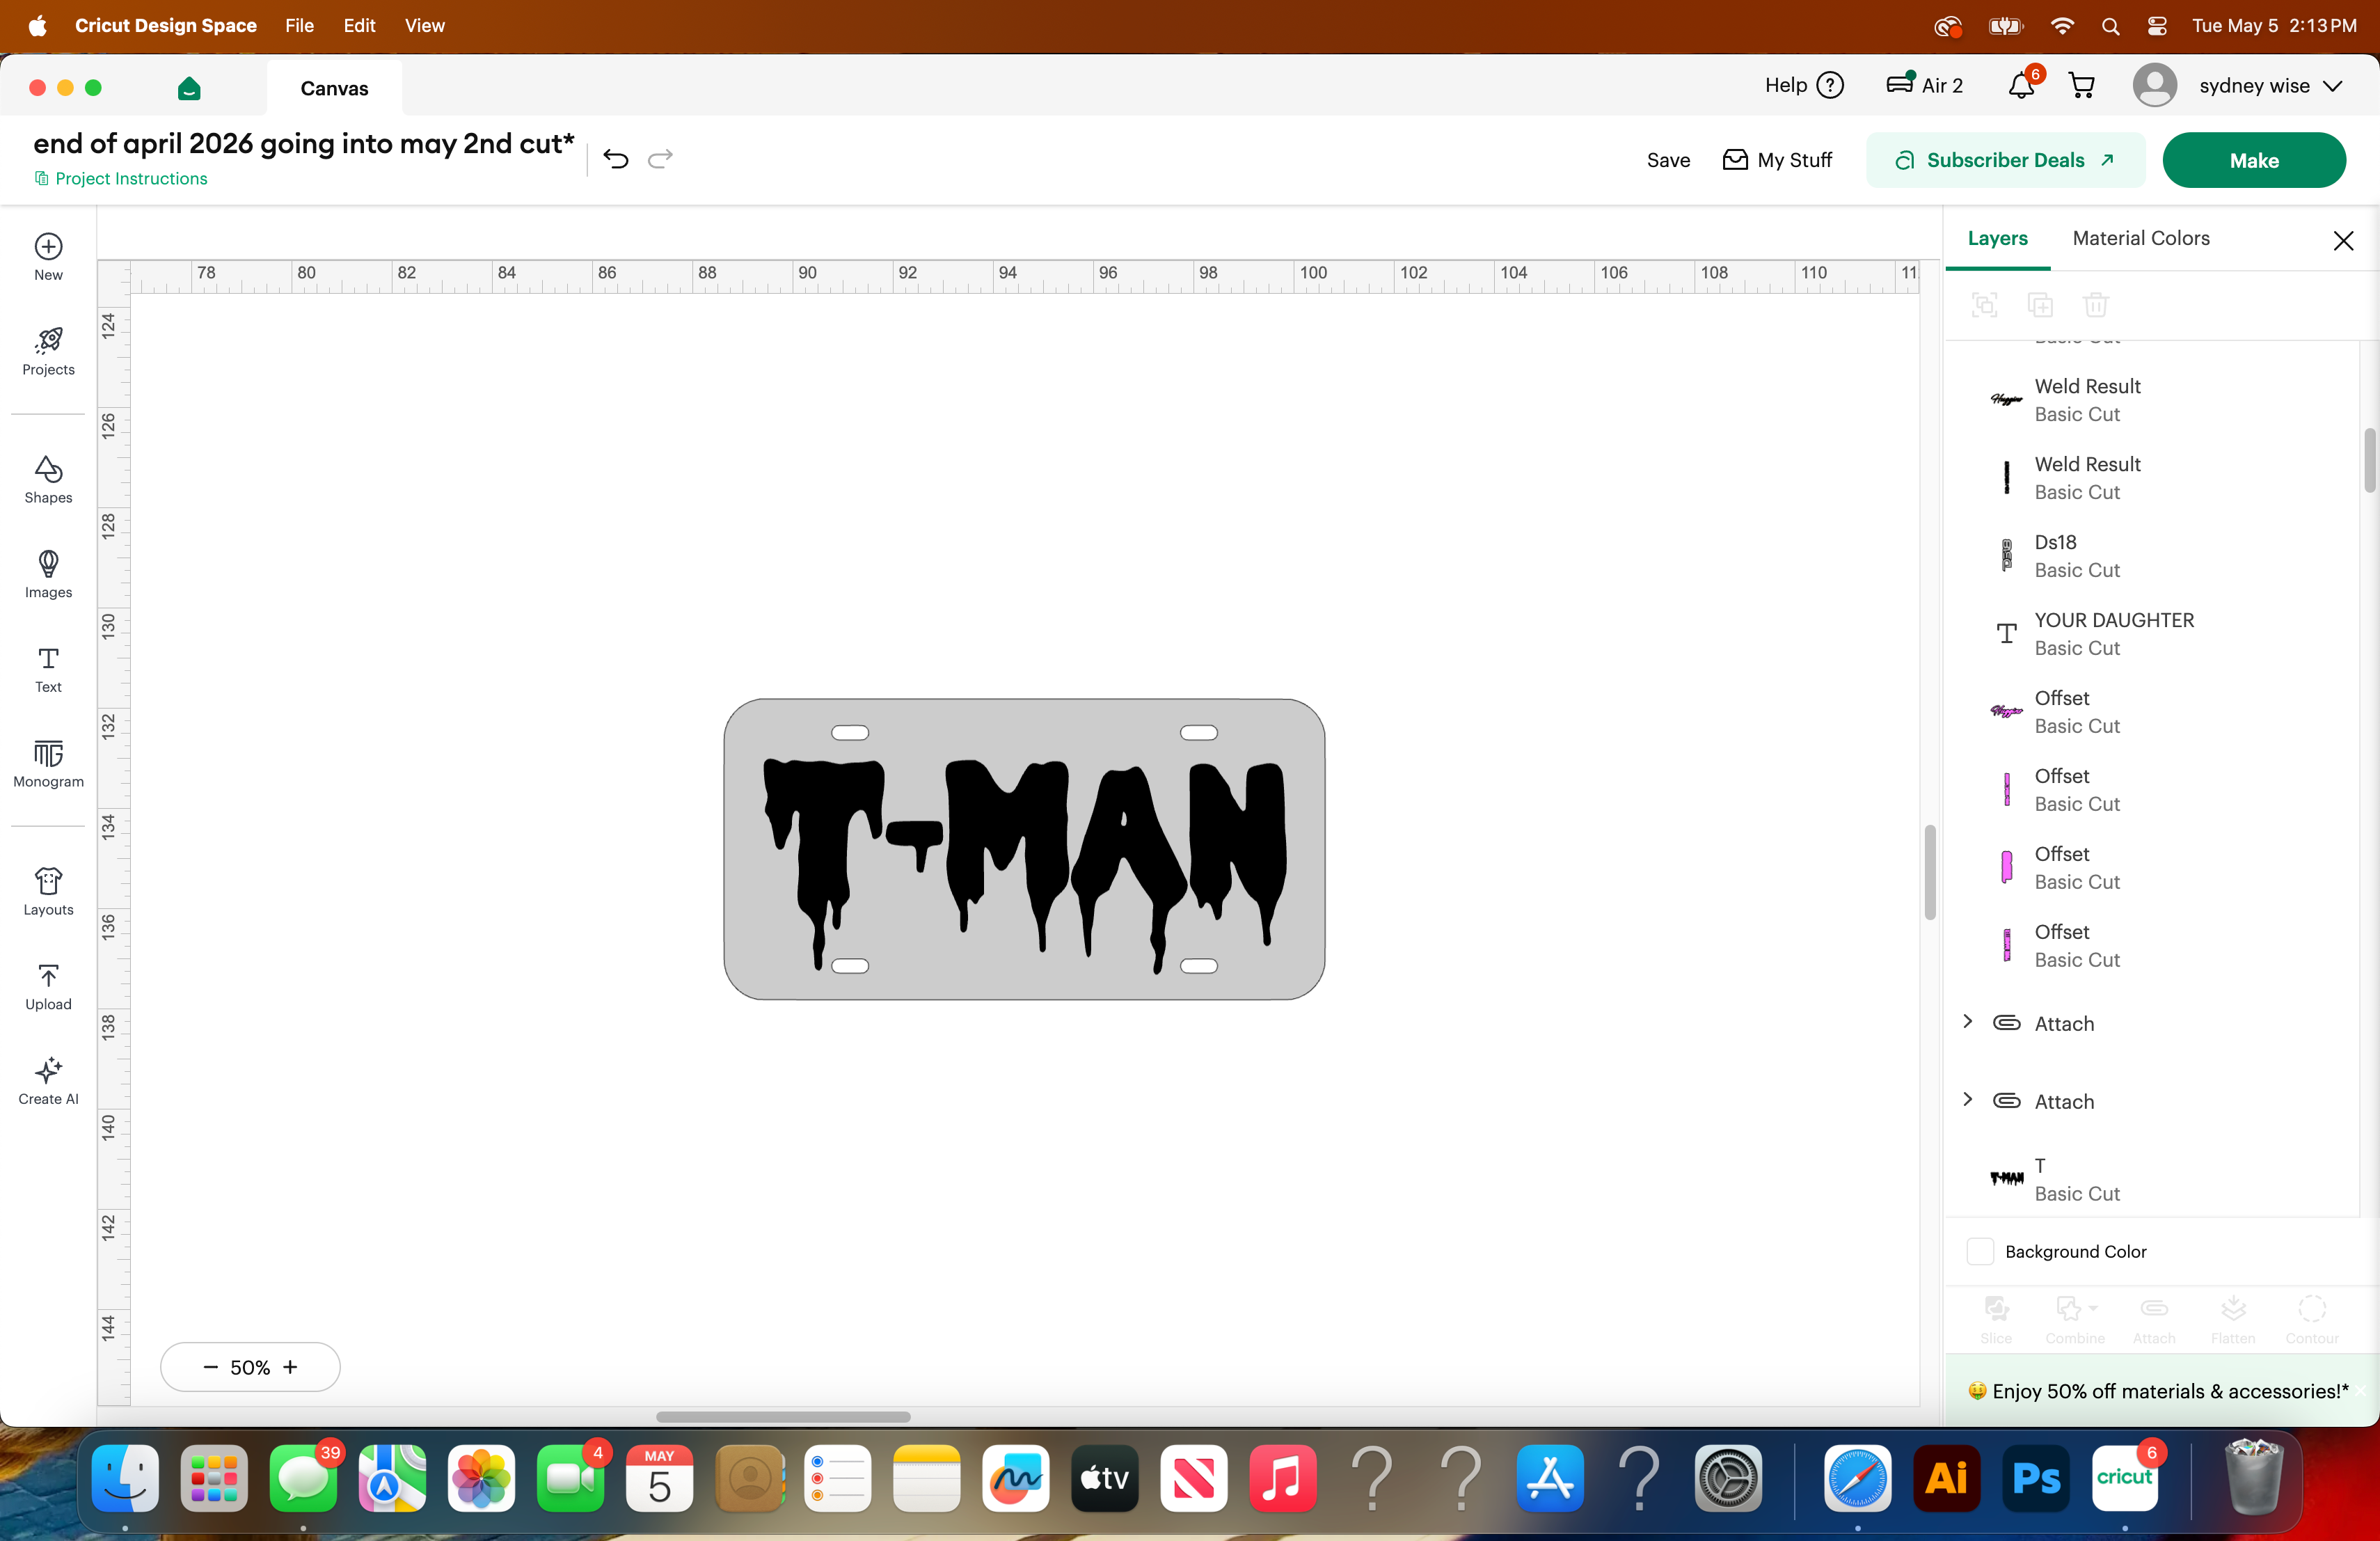Image resolution: width=2380 pixels, height=1541 pixels.
Task: Click the Save button
Action: tap(1668, 160)
